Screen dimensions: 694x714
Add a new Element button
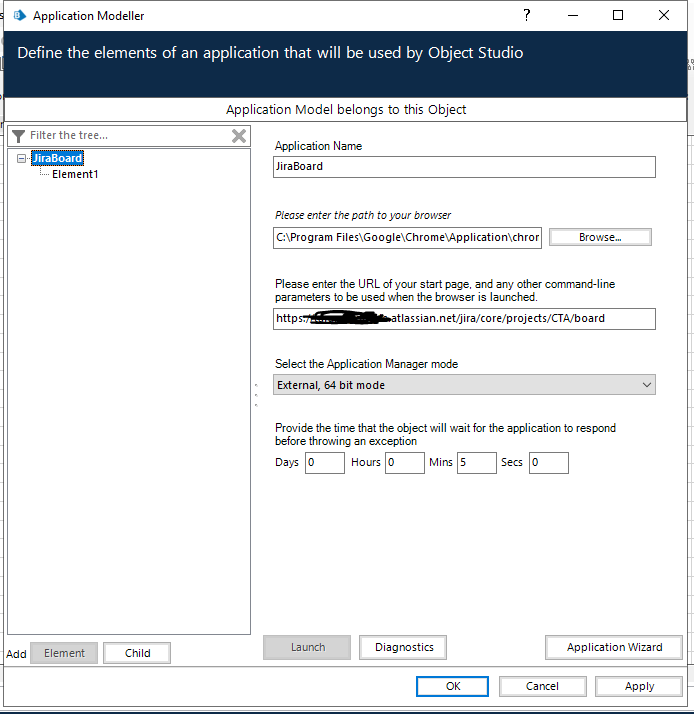coord(64,653)
